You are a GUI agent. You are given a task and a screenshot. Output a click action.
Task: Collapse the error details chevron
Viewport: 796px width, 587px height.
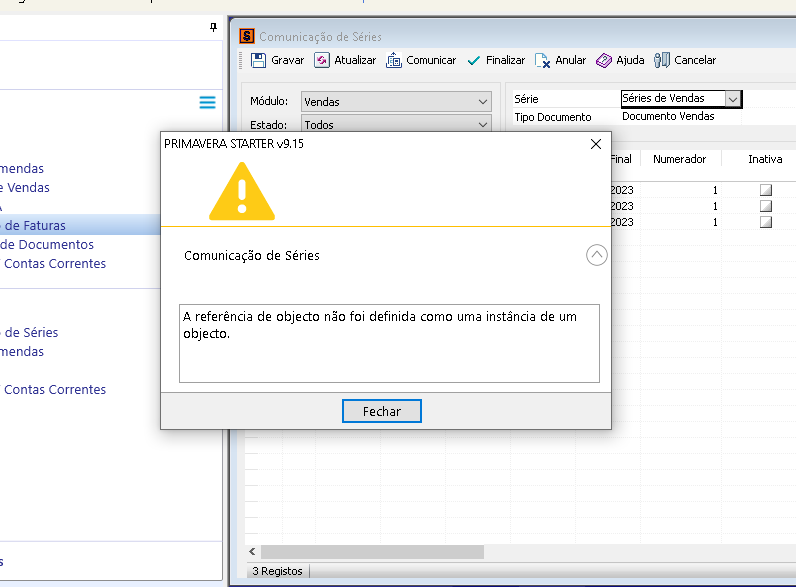click(596, 255)
